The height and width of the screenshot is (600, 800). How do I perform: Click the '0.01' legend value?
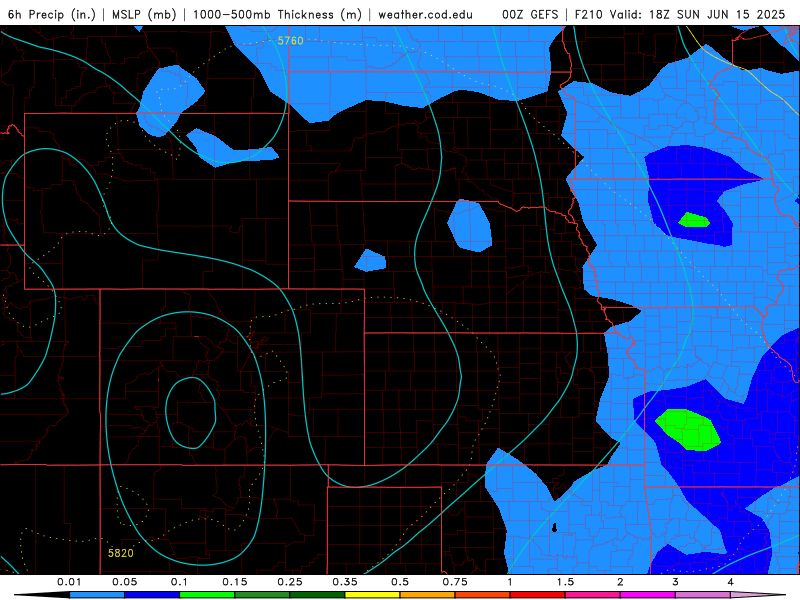(69, 582)
